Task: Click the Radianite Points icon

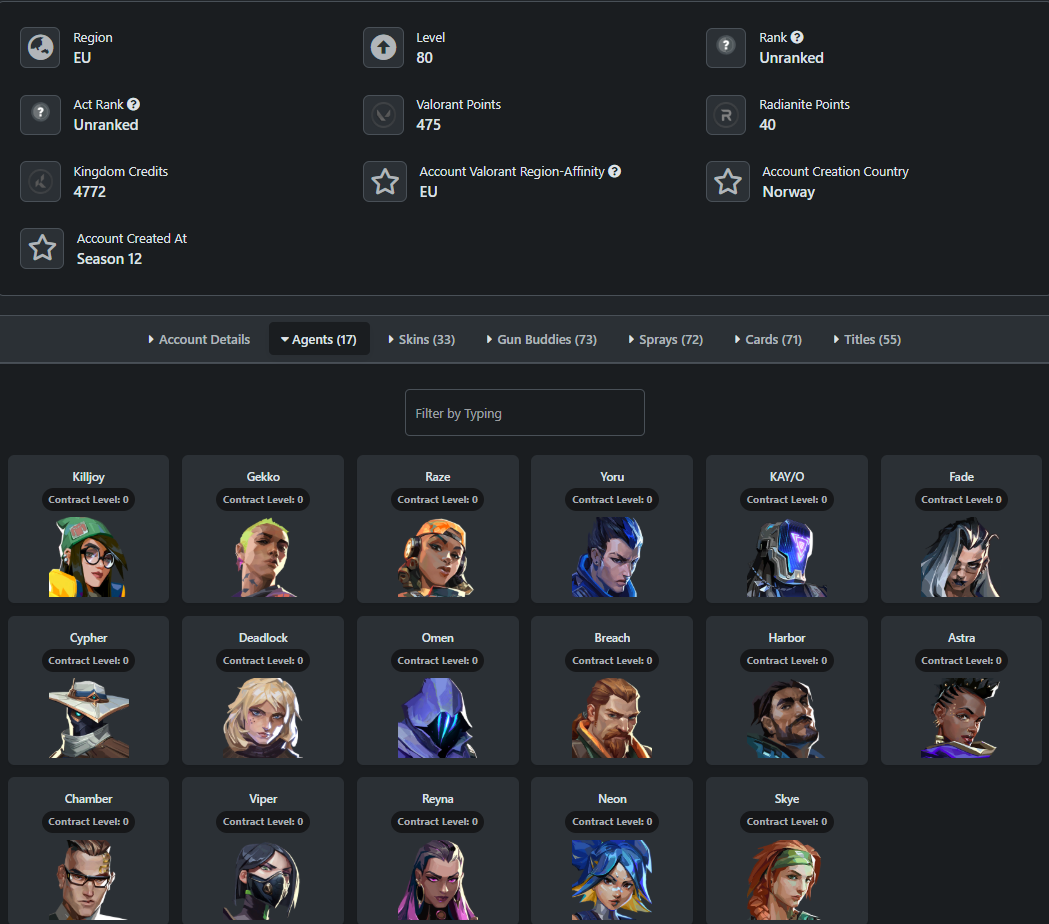Action: click(726, 114)
